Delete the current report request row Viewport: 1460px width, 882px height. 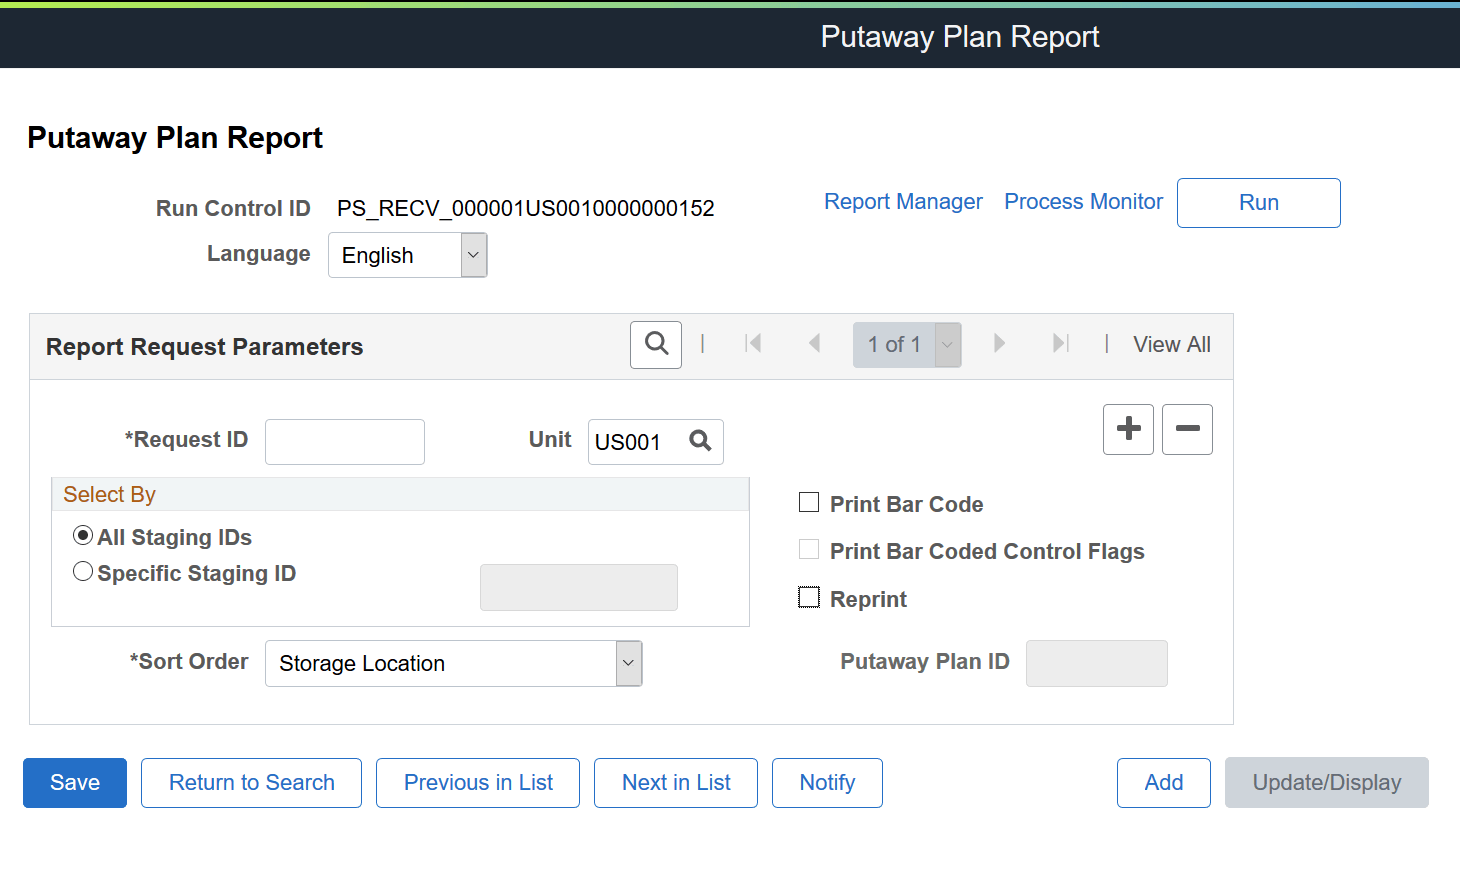[1187, 429]
